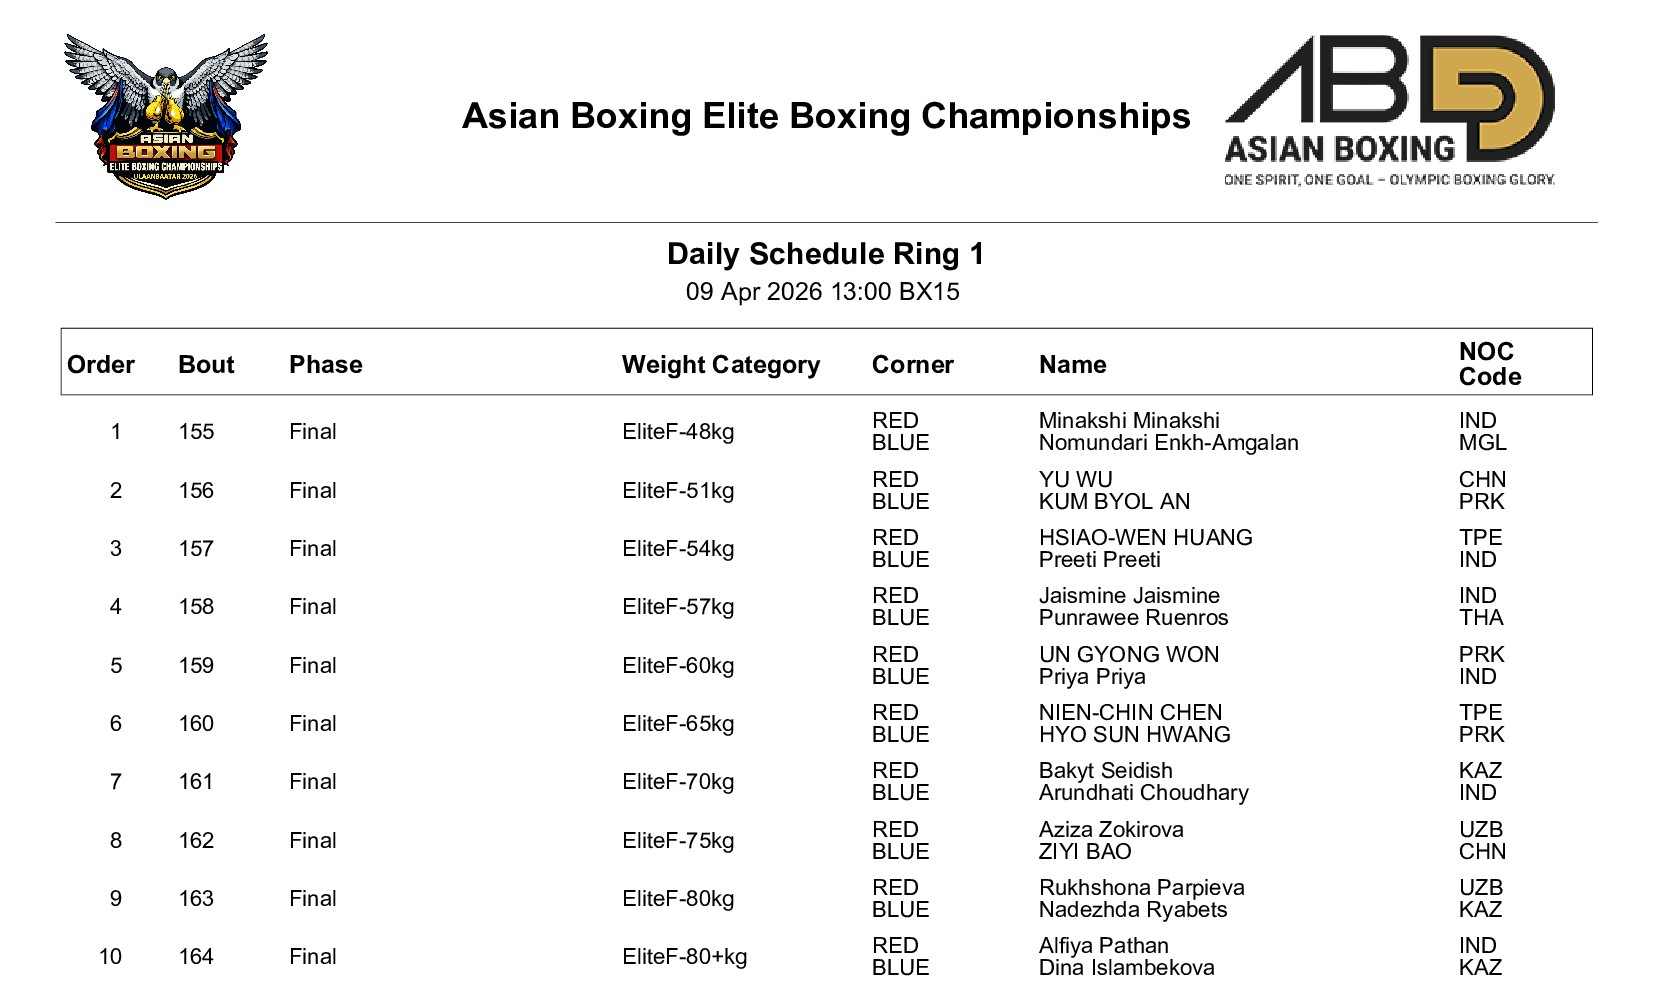This screenshot has width=1654, height=993.
Task: Click the Weight Category column header
Action: coord(721,365)
